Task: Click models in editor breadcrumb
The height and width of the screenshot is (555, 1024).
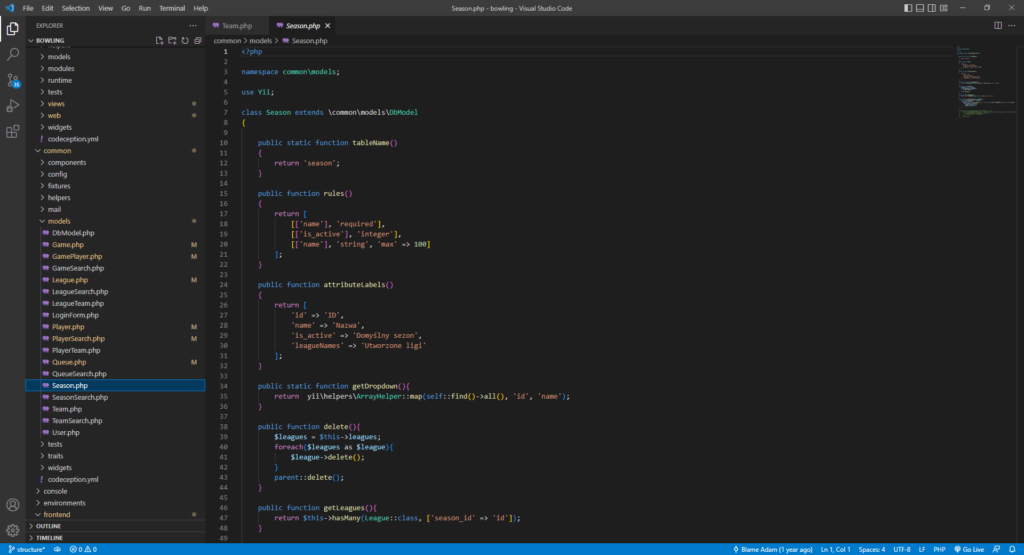Action: tap(261, 40)
